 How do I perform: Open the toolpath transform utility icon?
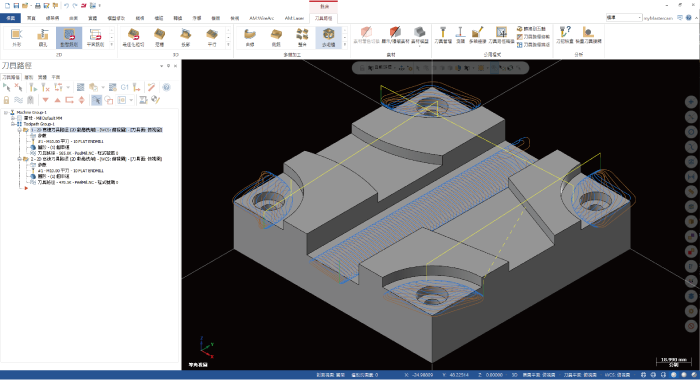tap(501, 35)
